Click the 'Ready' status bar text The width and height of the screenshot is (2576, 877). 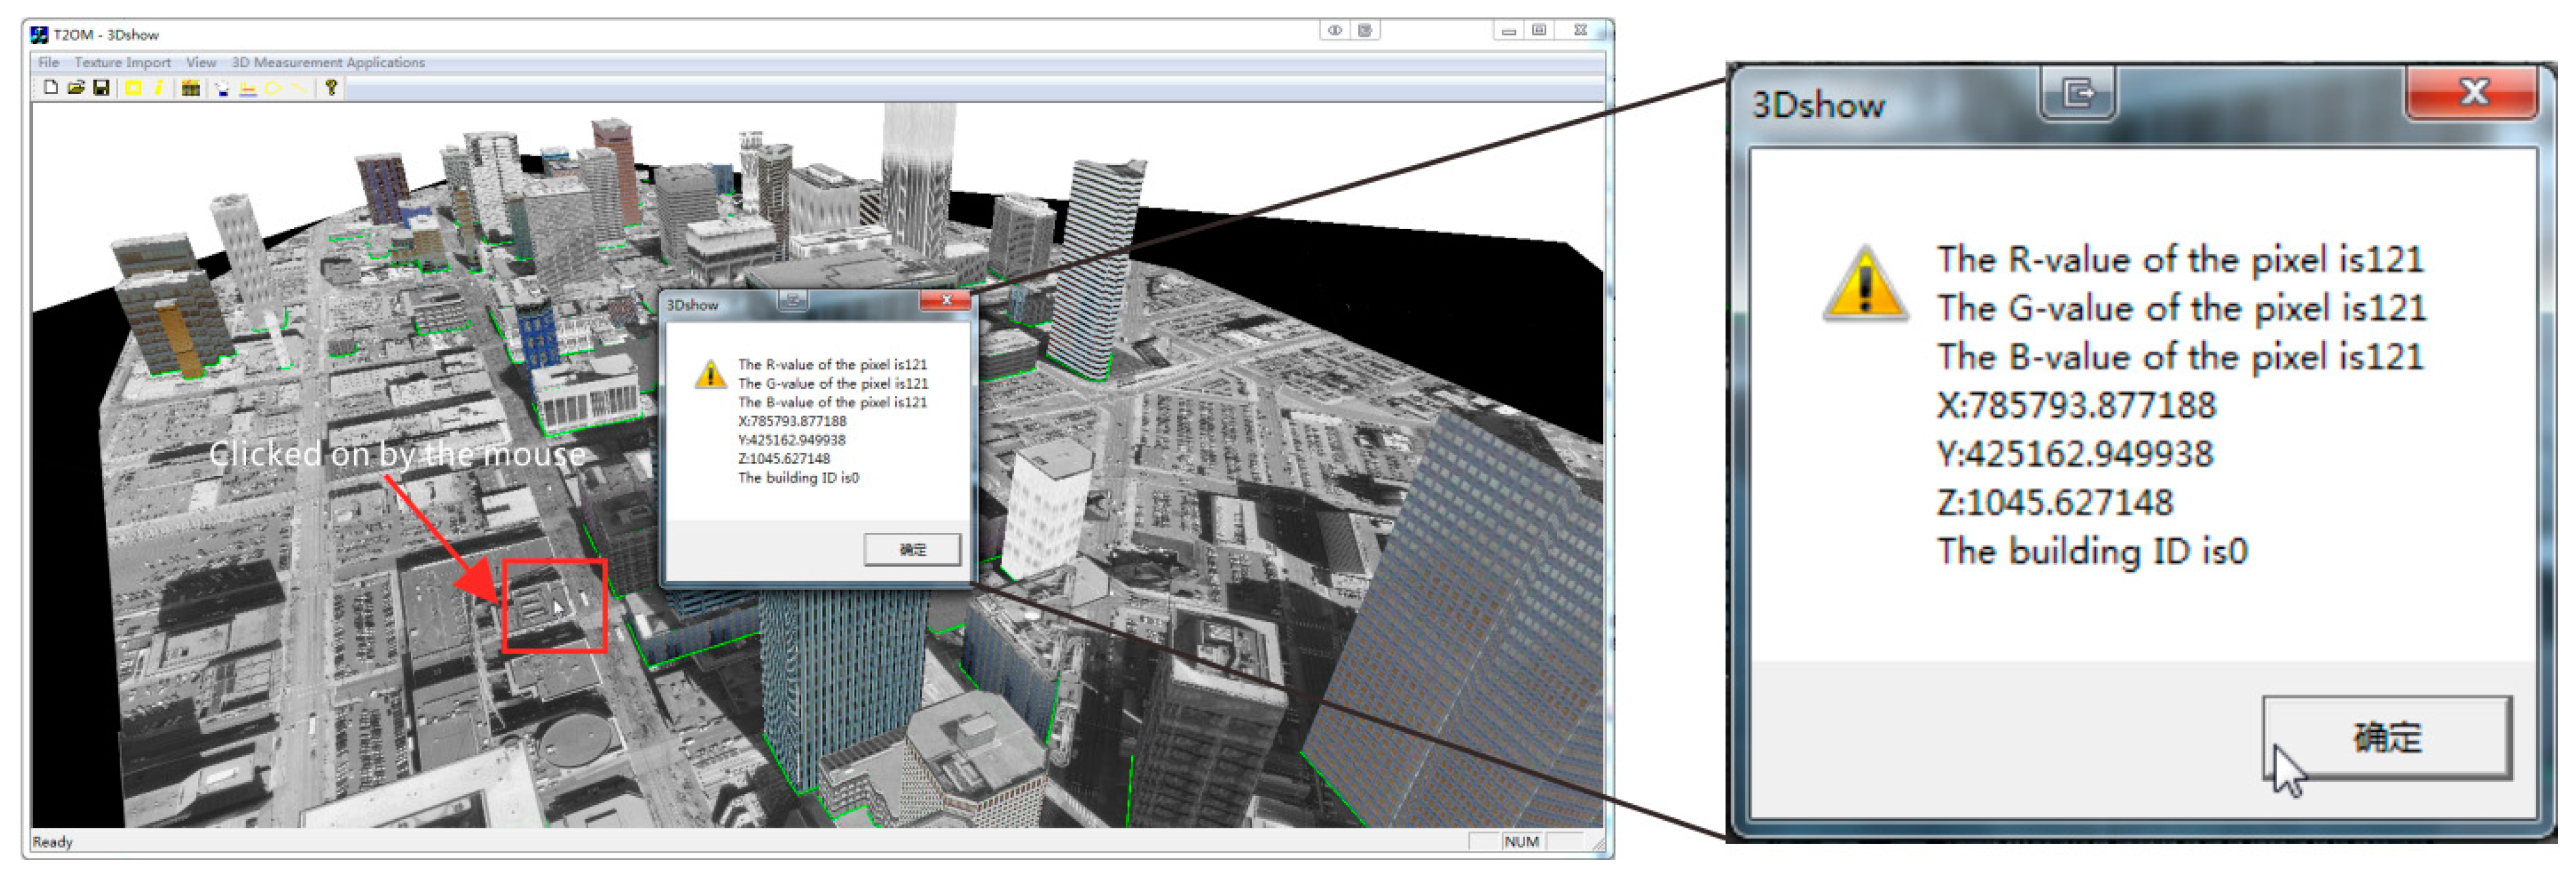pyautogui.click(x=53, y=842)
